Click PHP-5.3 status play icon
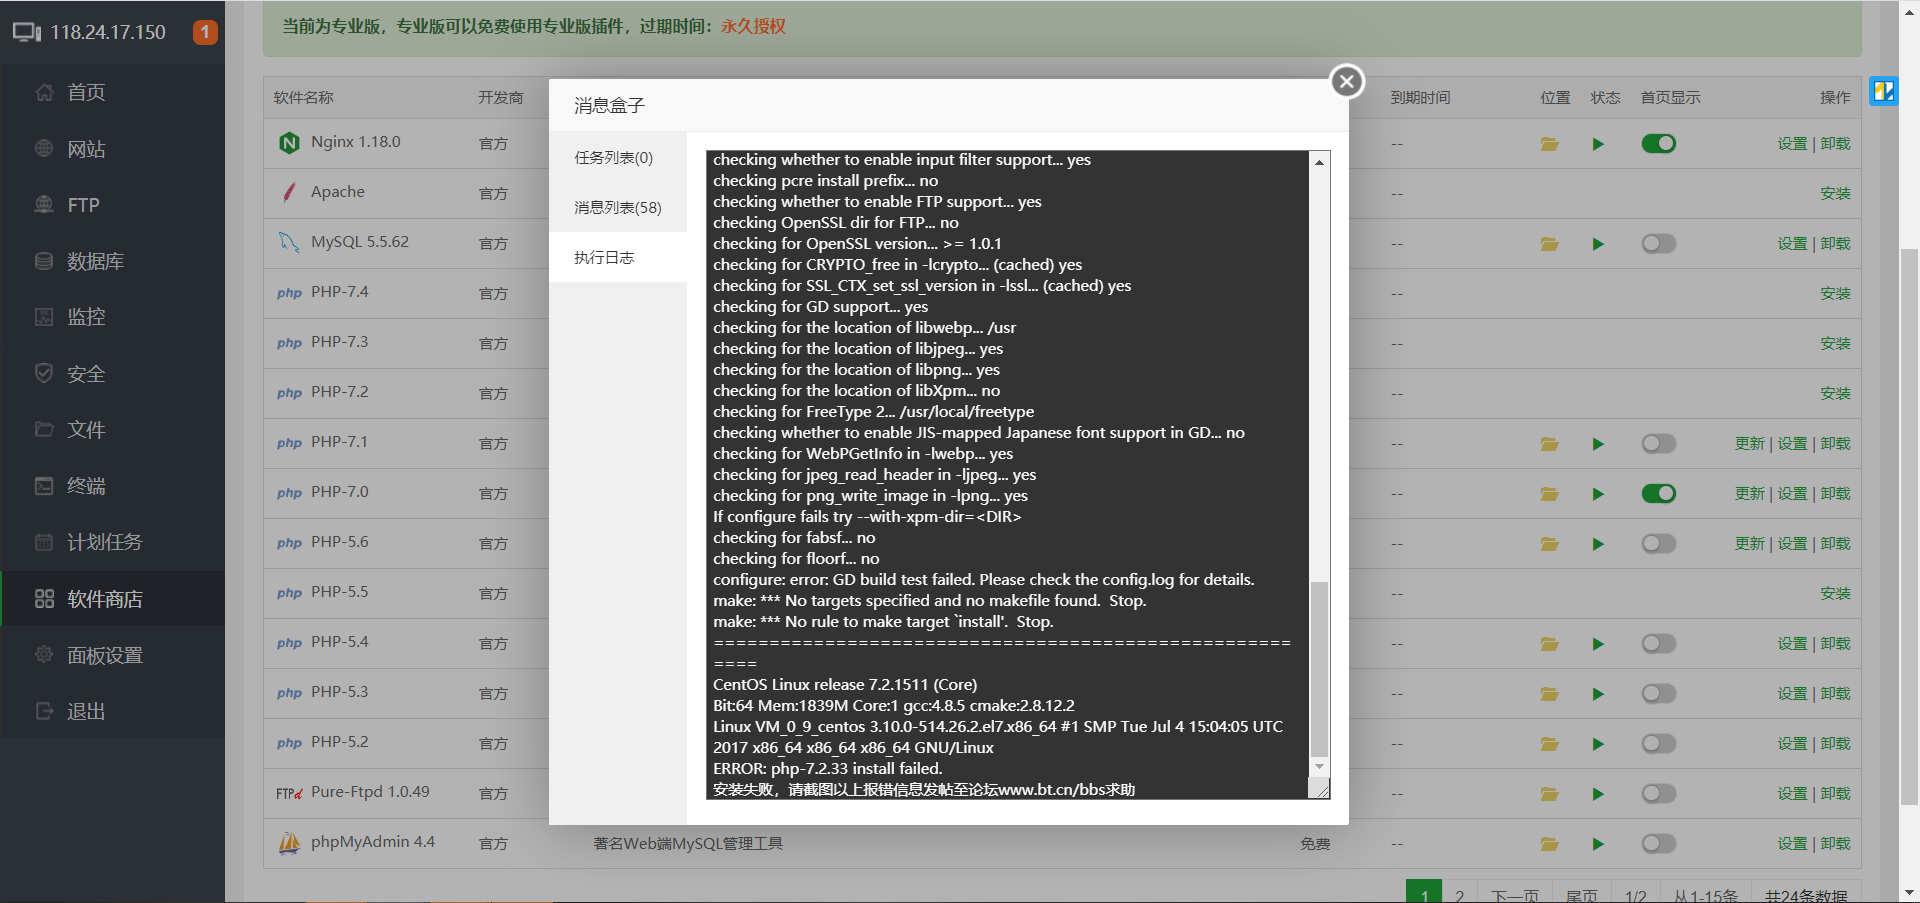 pos(1598,694)
